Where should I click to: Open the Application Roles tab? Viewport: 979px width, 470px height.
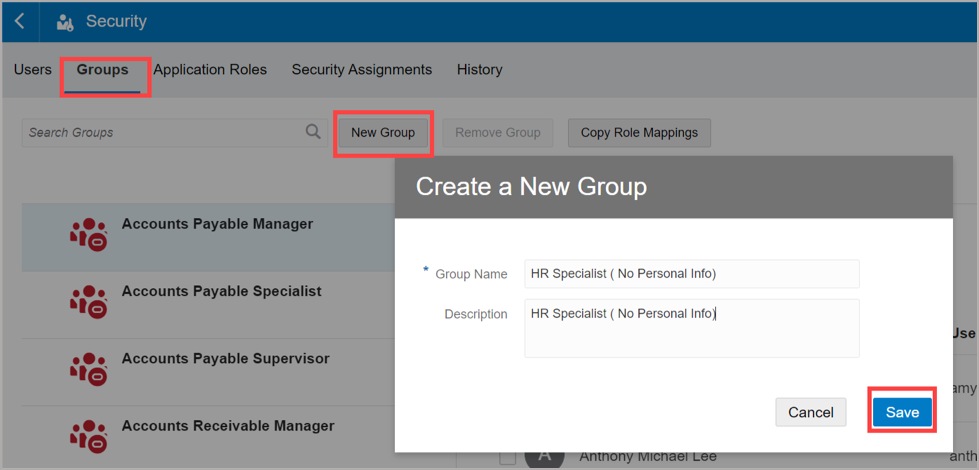click(210, 70)
